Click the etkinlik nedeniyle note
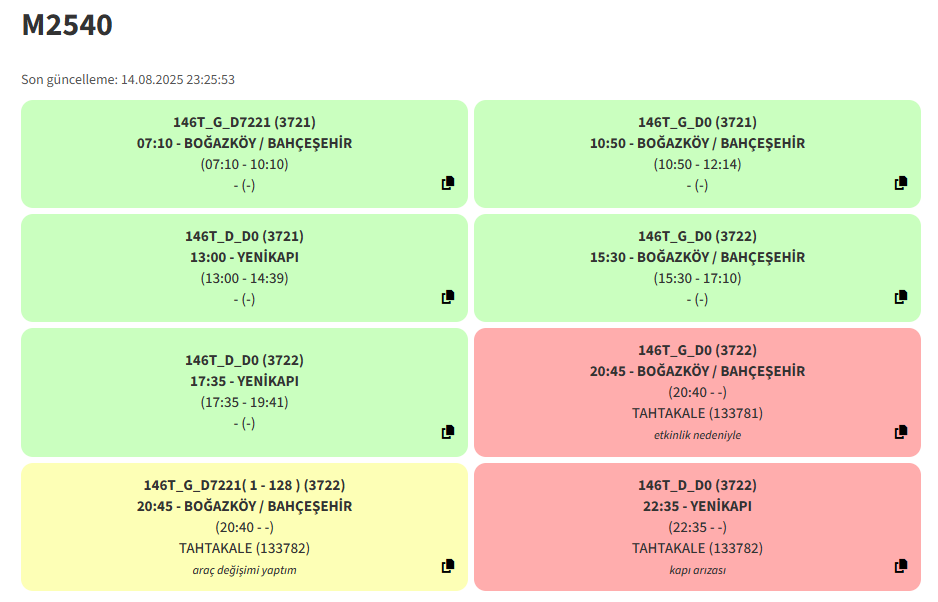This screenshot has height=602, width=938. [x=697, y=435]
